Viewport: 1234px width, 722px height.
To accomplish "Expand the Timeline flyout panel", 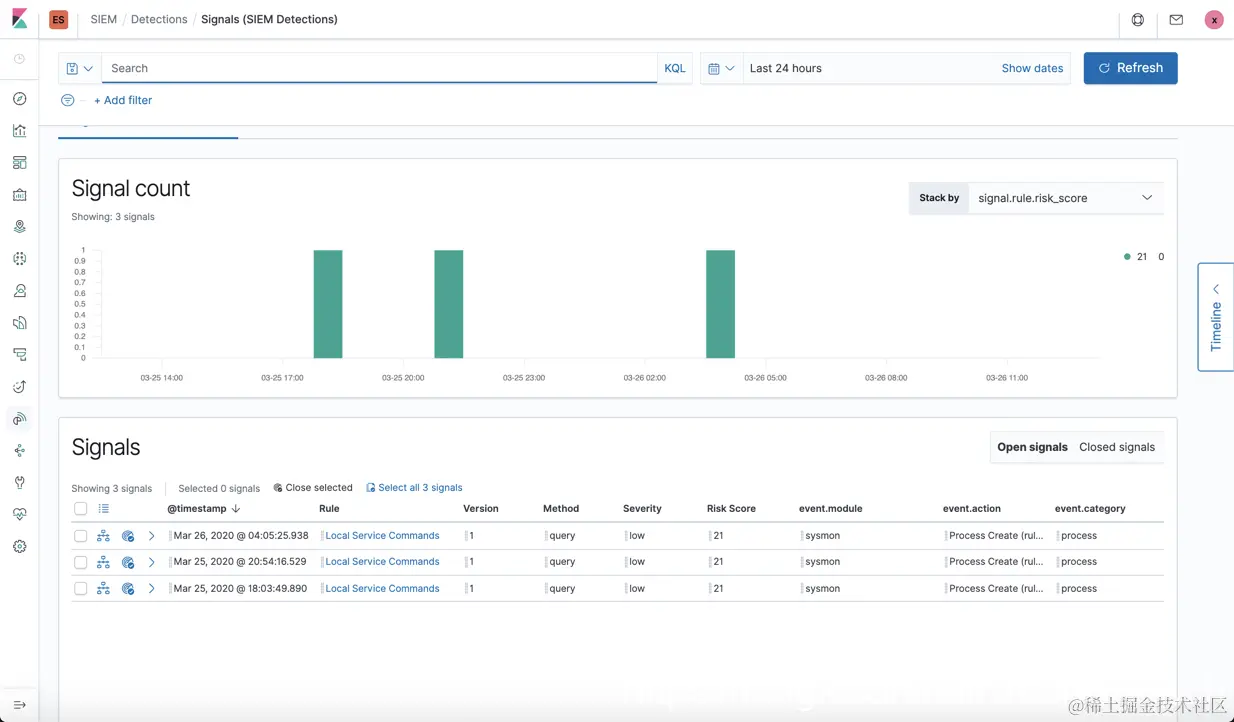I will pyautogui.click(x=1216, y=317).
